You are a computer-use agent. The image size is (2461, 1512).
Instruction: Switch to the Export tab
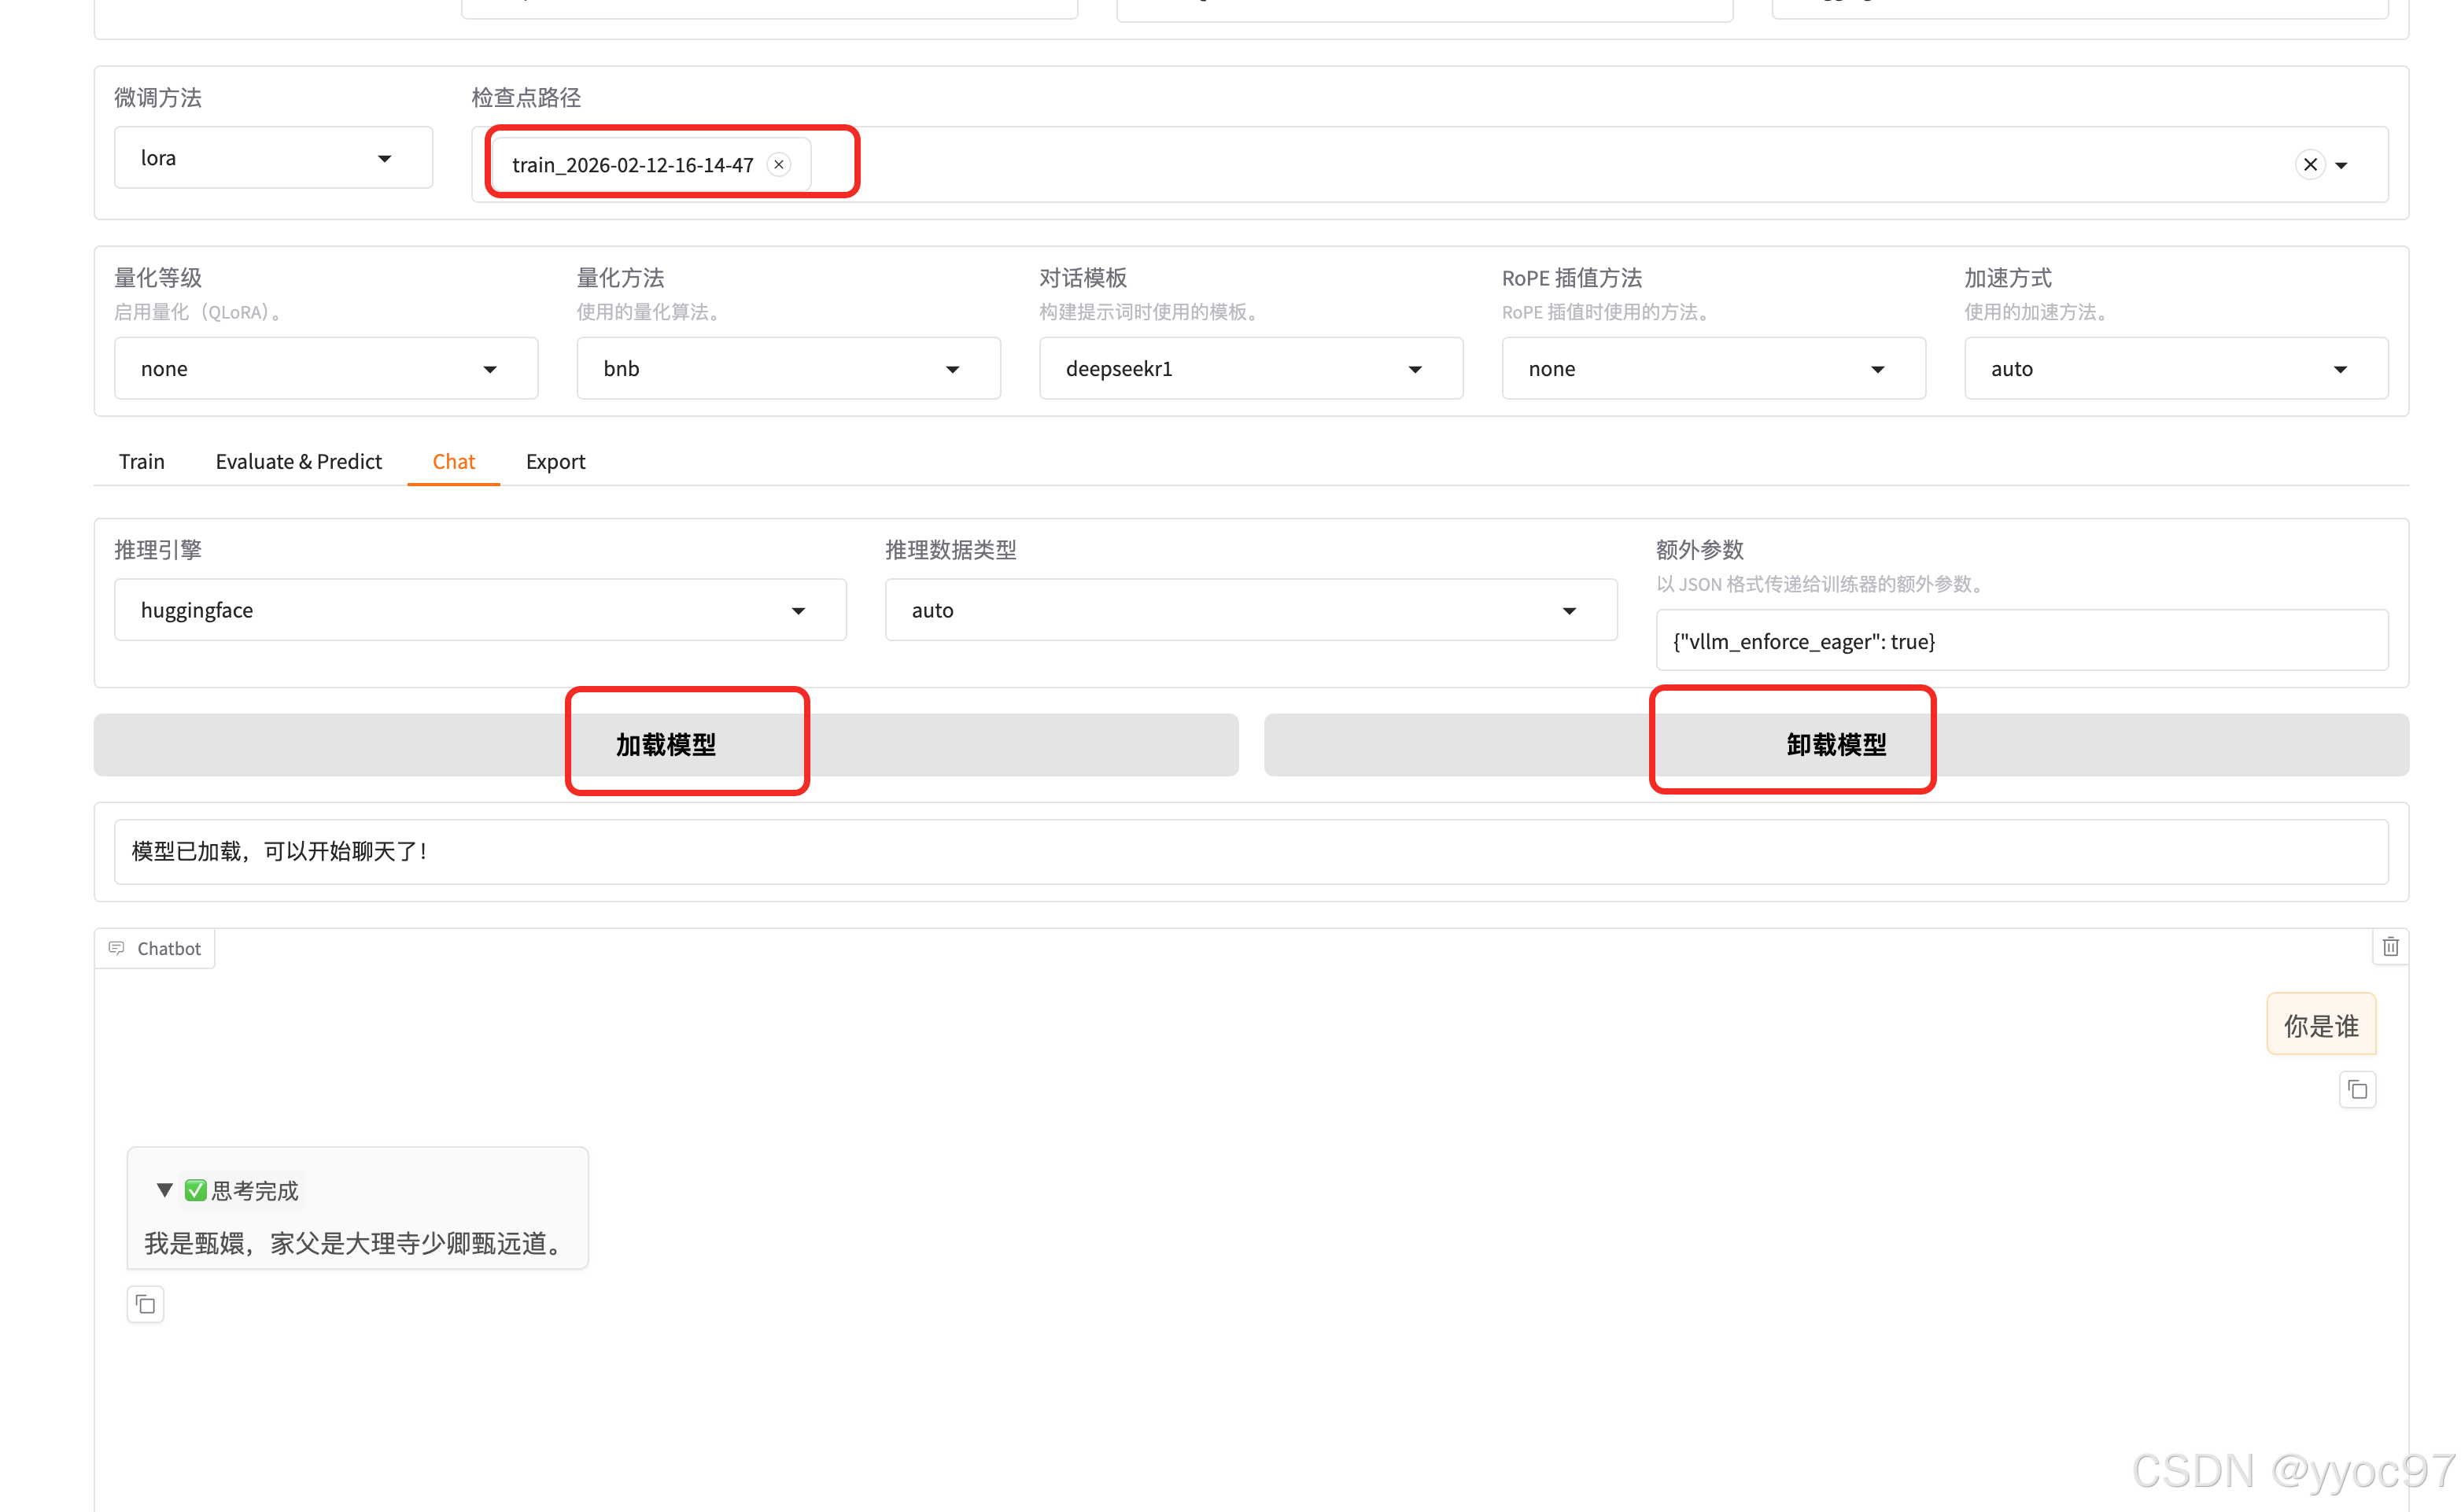click(555, 461)
